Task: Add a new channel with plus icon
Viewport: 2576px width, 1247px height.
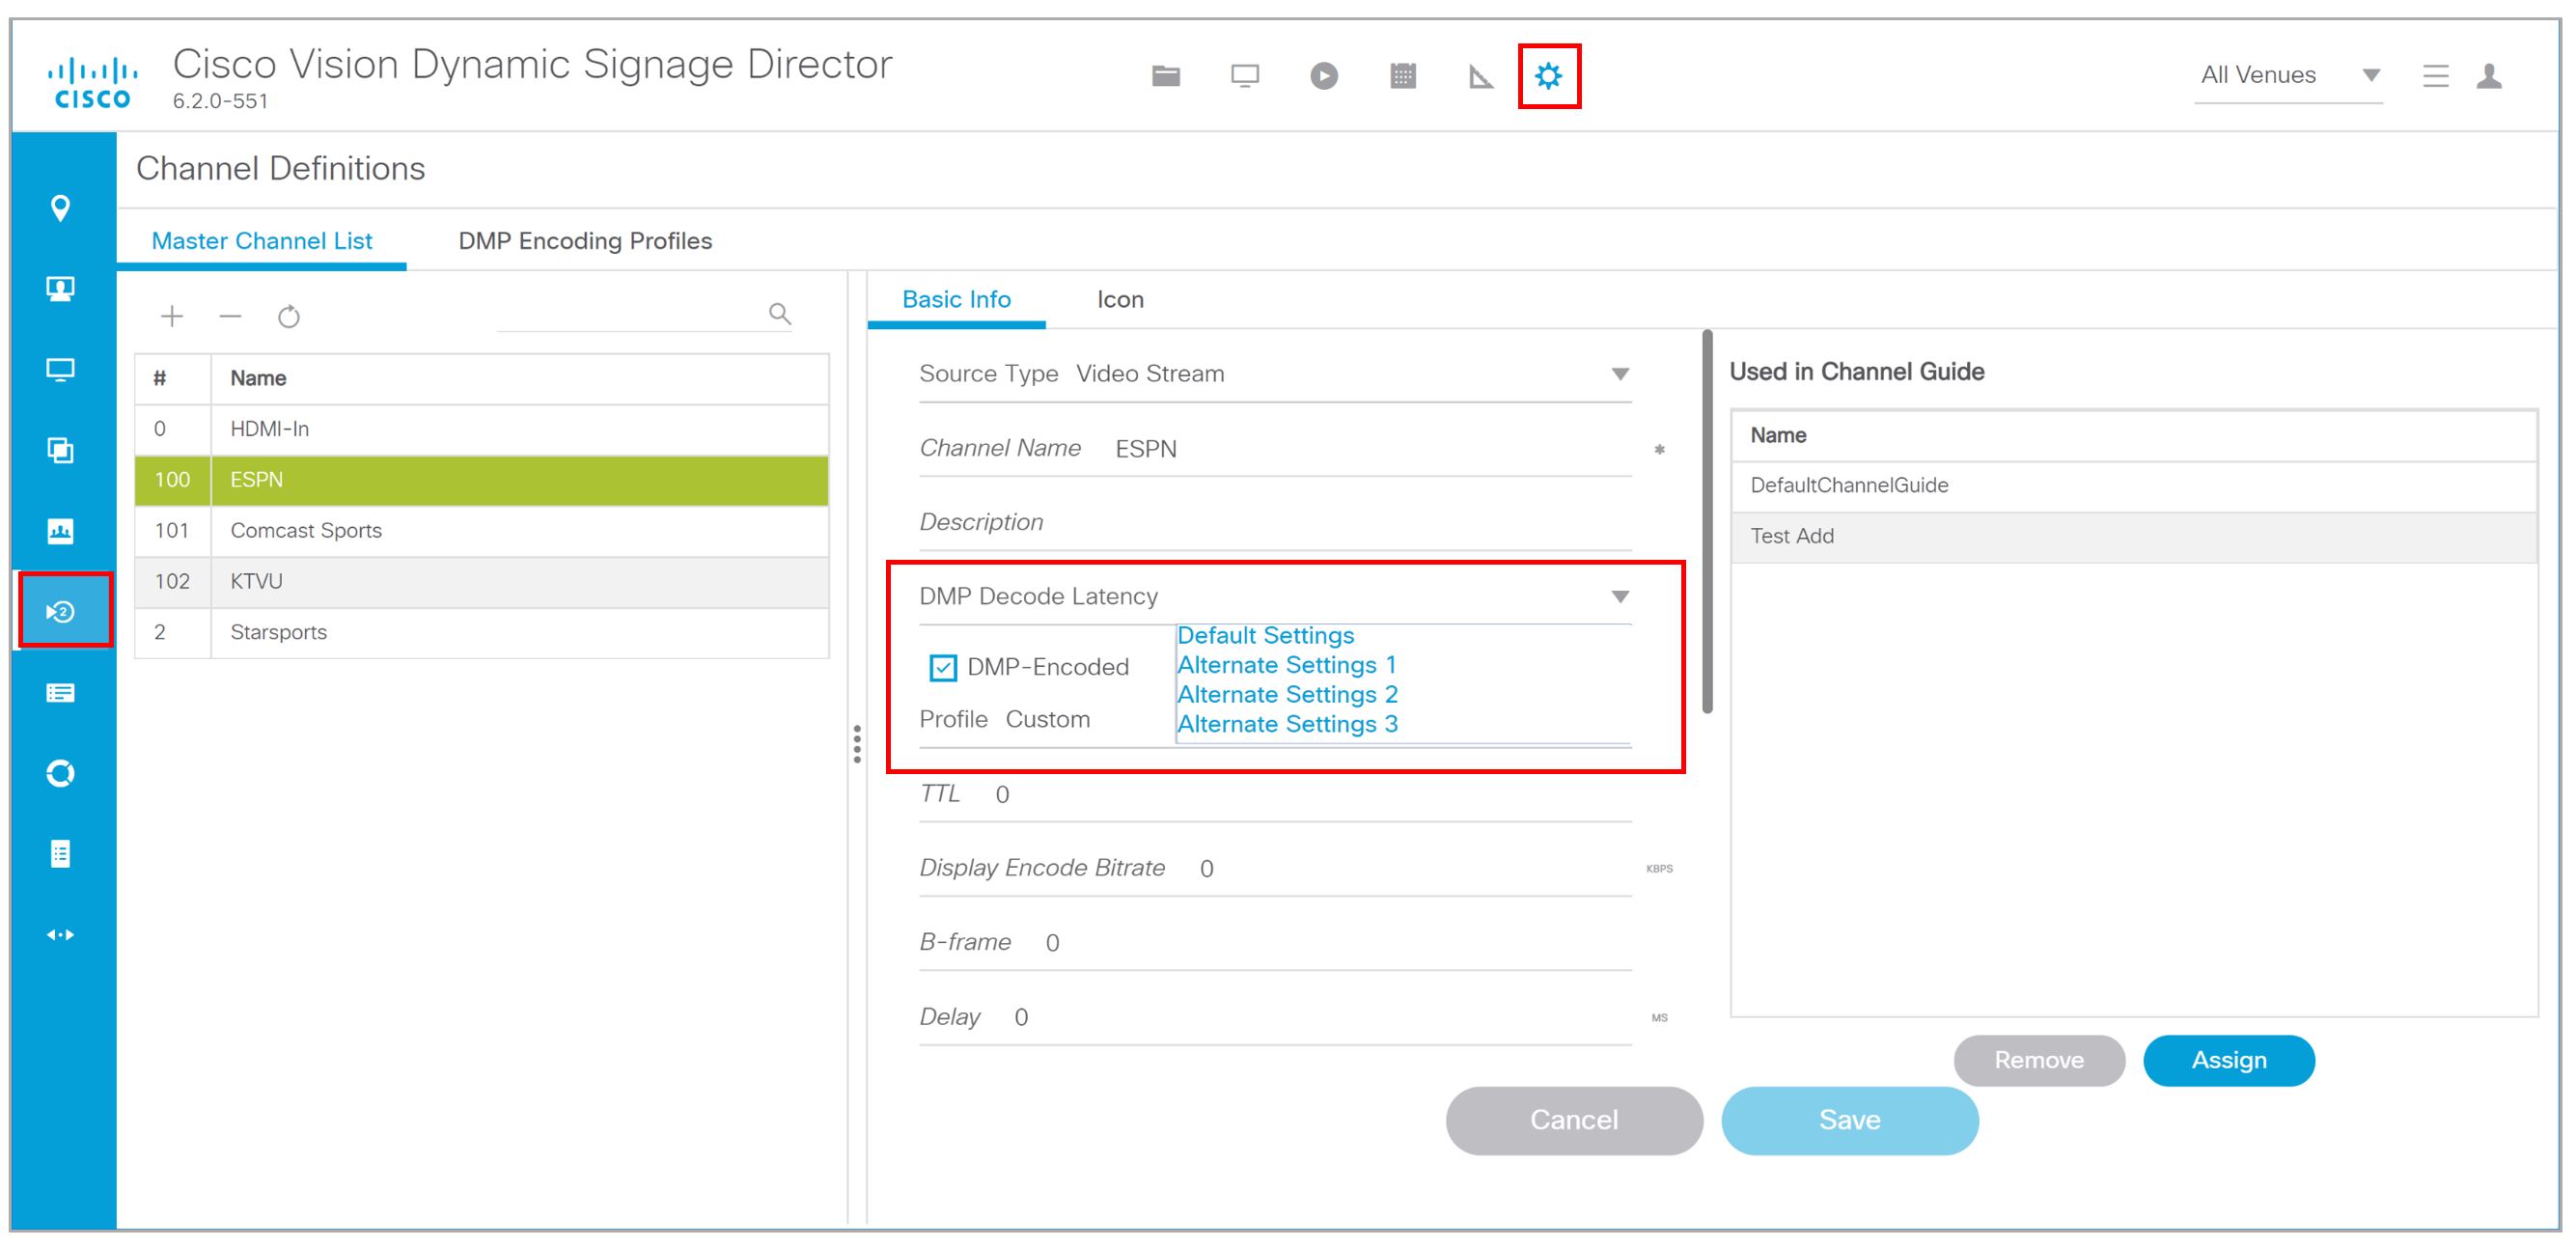Action: [x=172, y=317]
